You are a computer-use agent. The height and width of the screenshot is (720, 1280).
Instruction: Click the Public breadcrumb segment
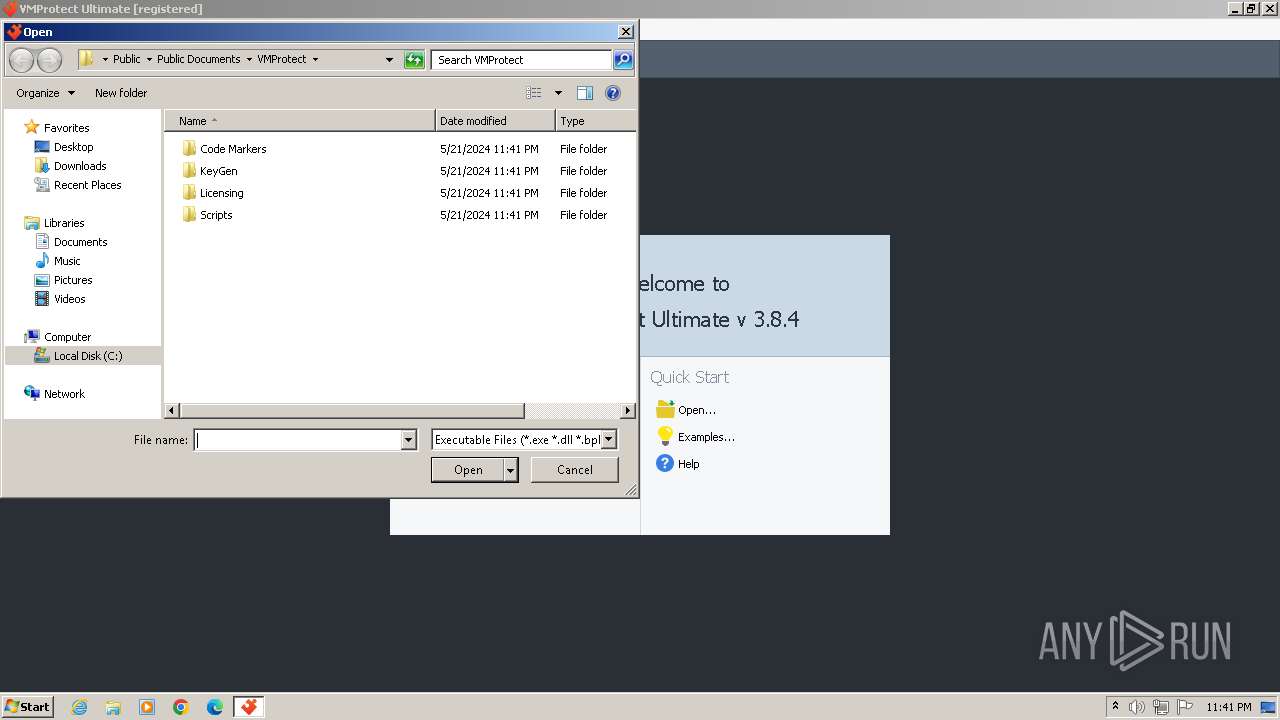[126, 59]
